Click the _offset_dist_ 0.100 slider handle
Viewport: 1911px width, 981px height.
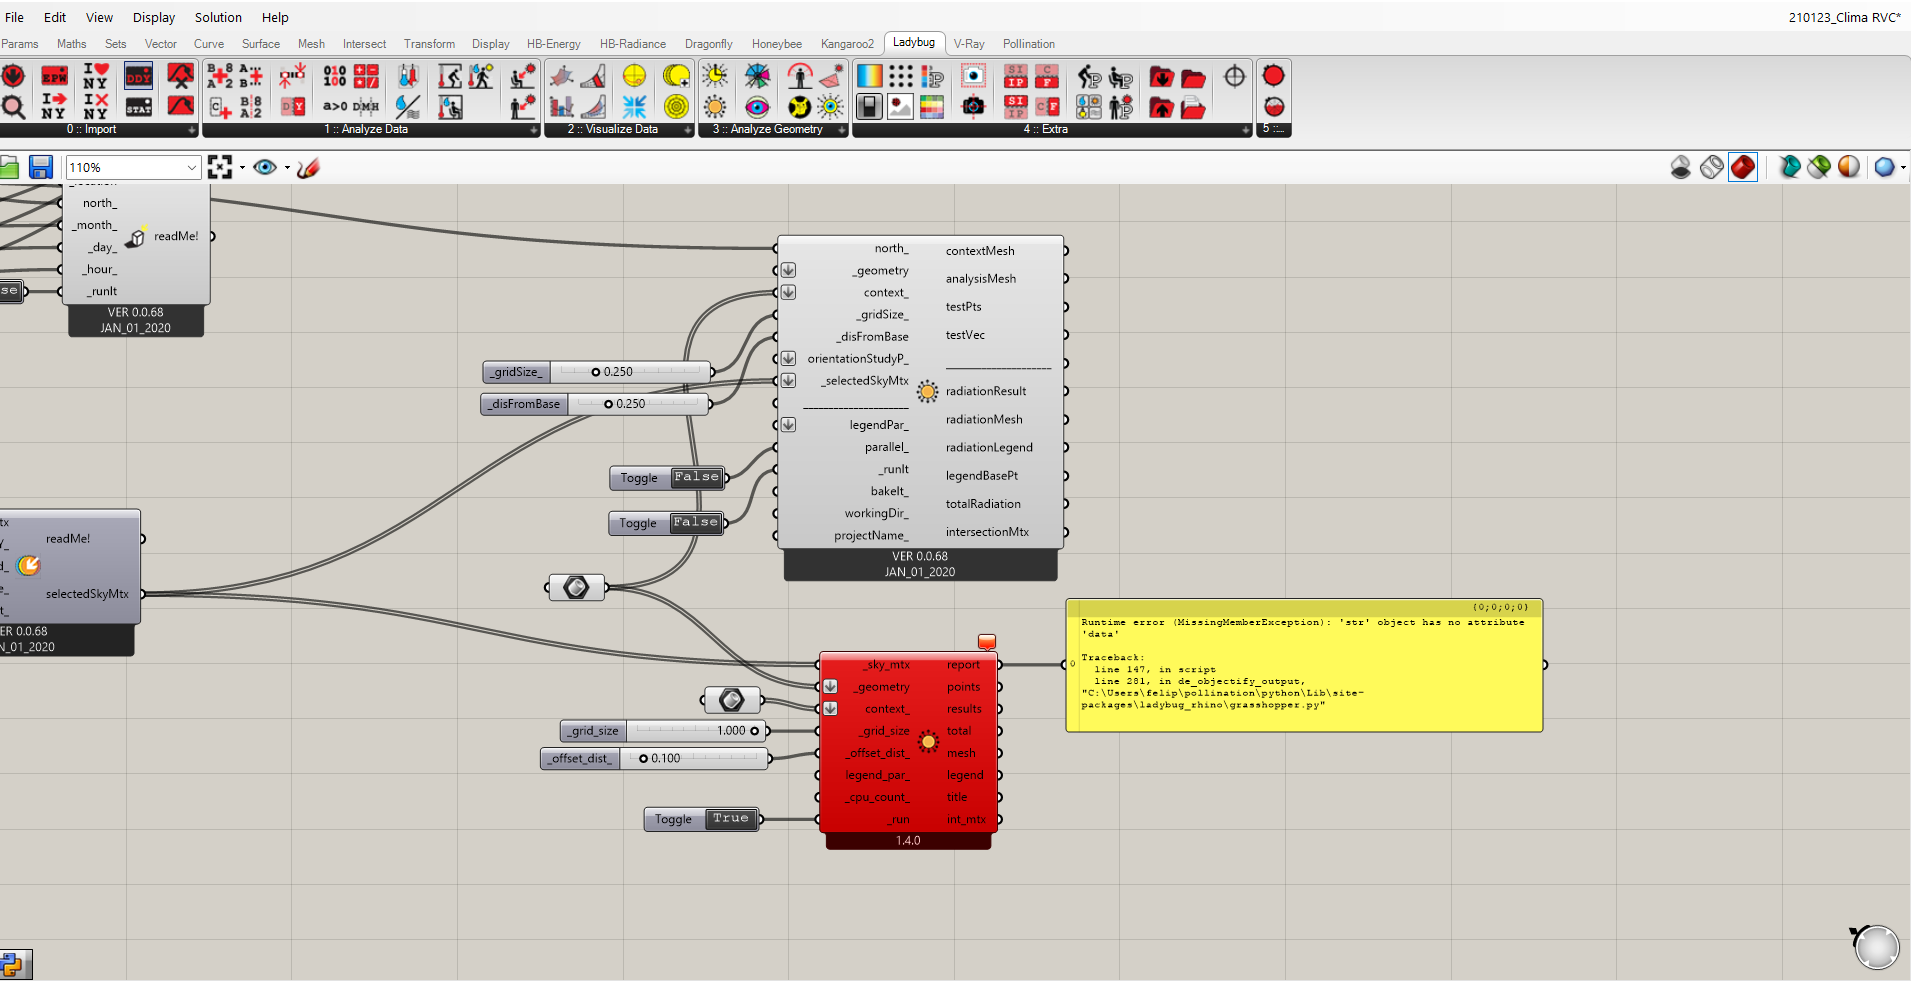click(x=643, y=759)
